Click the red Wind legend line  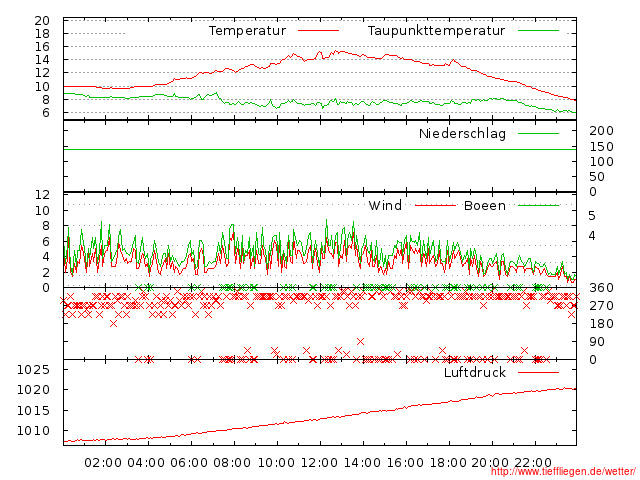point(435,205)
